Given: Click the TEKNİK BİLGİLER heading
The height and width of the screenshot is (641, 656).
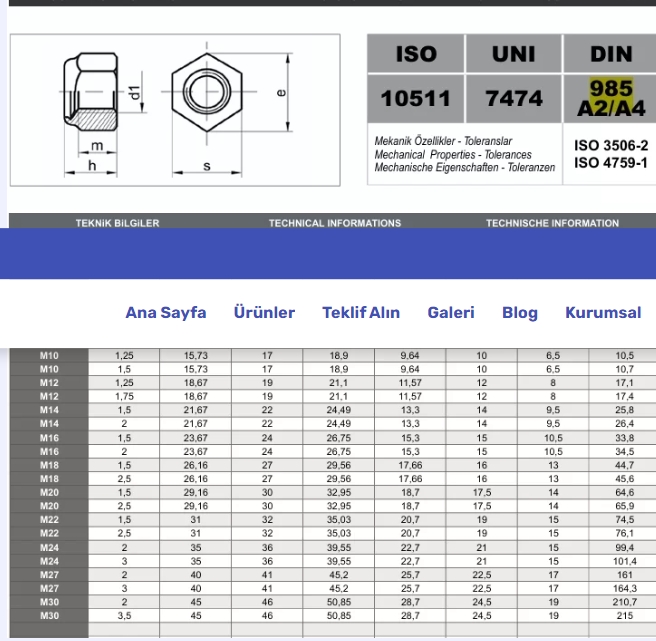Looking at the screenshot, I should coord(117,223).
